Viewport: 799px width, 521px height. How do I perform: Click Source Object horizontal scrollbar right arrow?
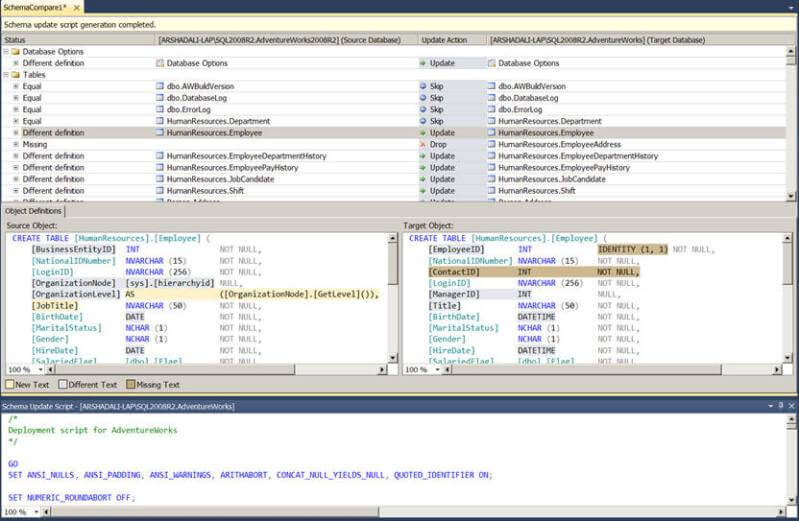(383, 370)
